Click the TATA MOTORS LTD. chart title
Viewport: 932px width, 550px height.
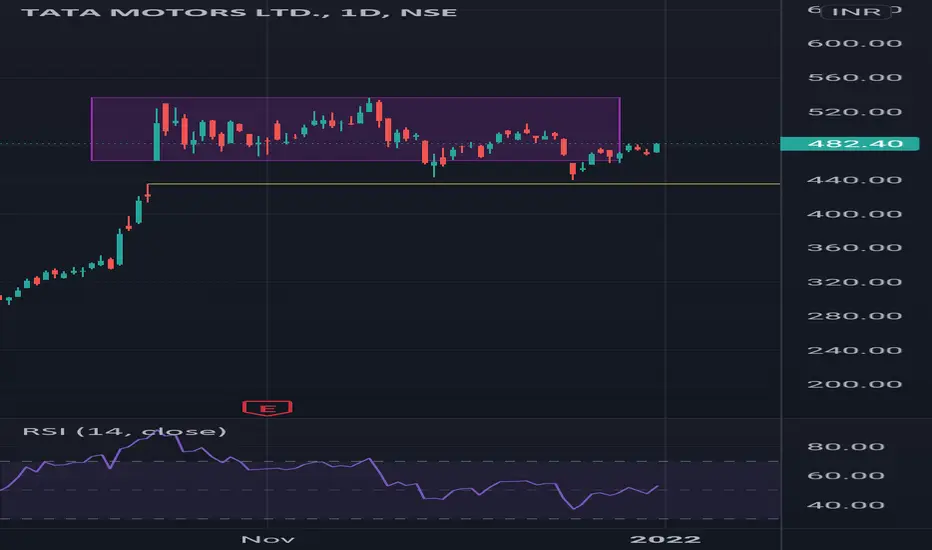point(239,12)
